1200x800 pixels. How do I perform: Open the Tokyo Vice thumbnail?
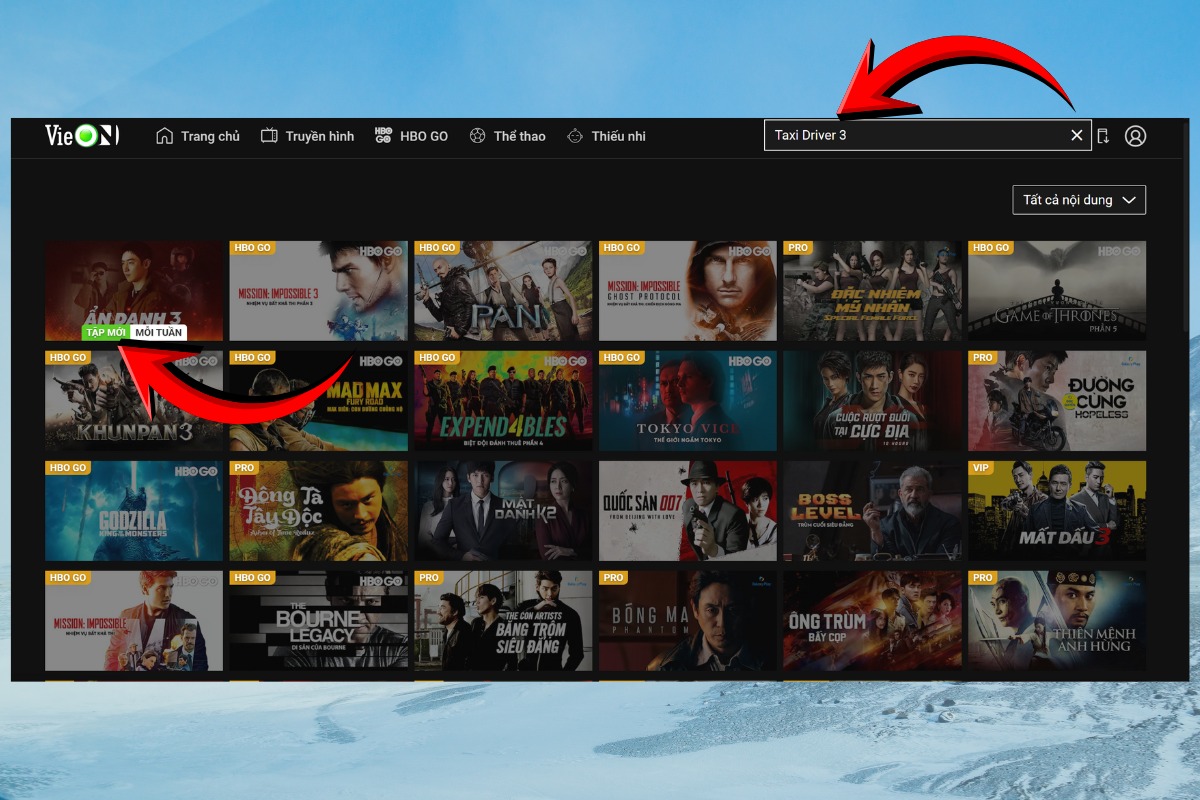coord(688,400)
